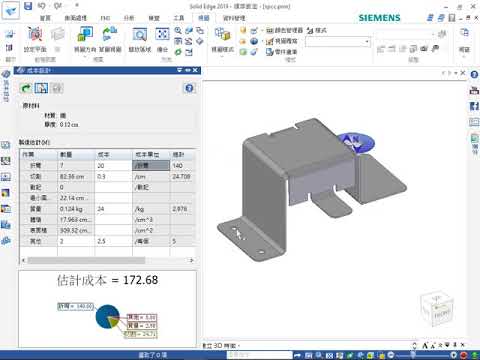The image size is (480, 360).
Task: Click the cost breakdown pie chart
Action: (107, 317)
